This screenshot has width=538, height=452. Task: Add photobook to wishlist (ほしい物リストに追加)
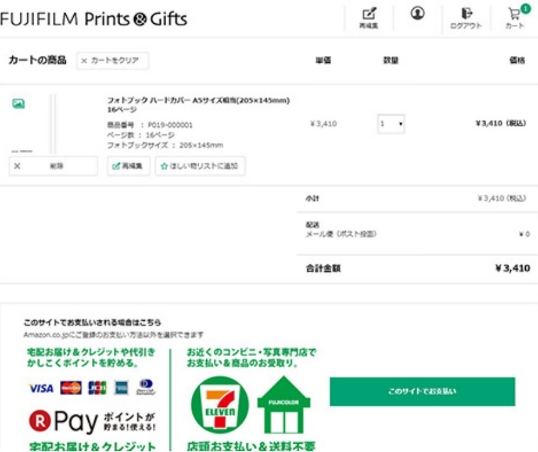(x=200, y=166)
